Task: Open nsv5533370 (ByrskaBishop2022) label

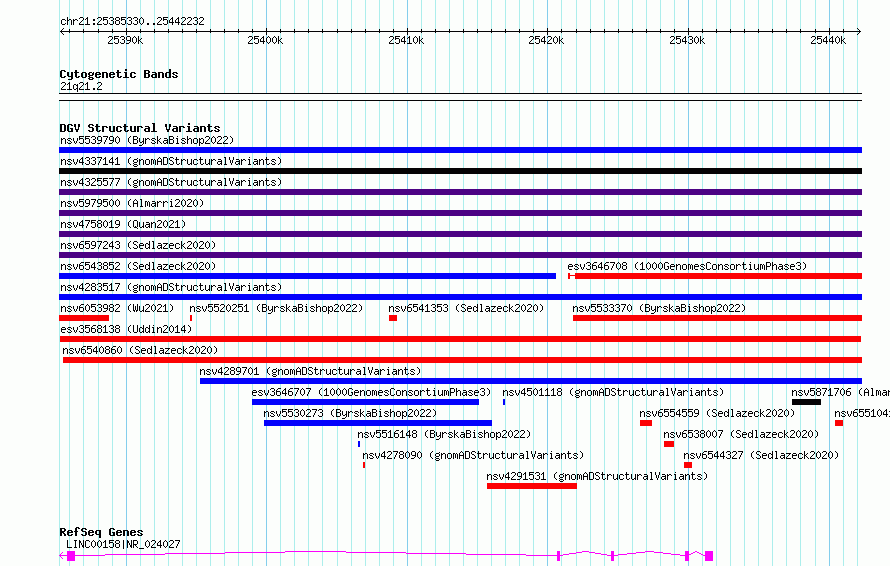Action: coord(659,308)
